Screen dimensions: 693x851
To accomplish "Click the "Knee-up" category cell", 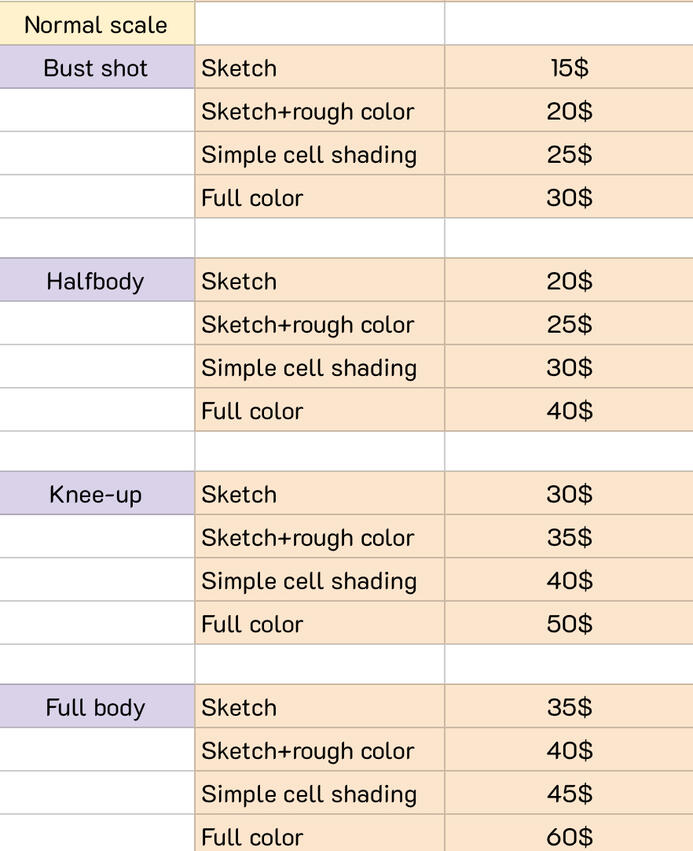I will (x=96, y=494).
